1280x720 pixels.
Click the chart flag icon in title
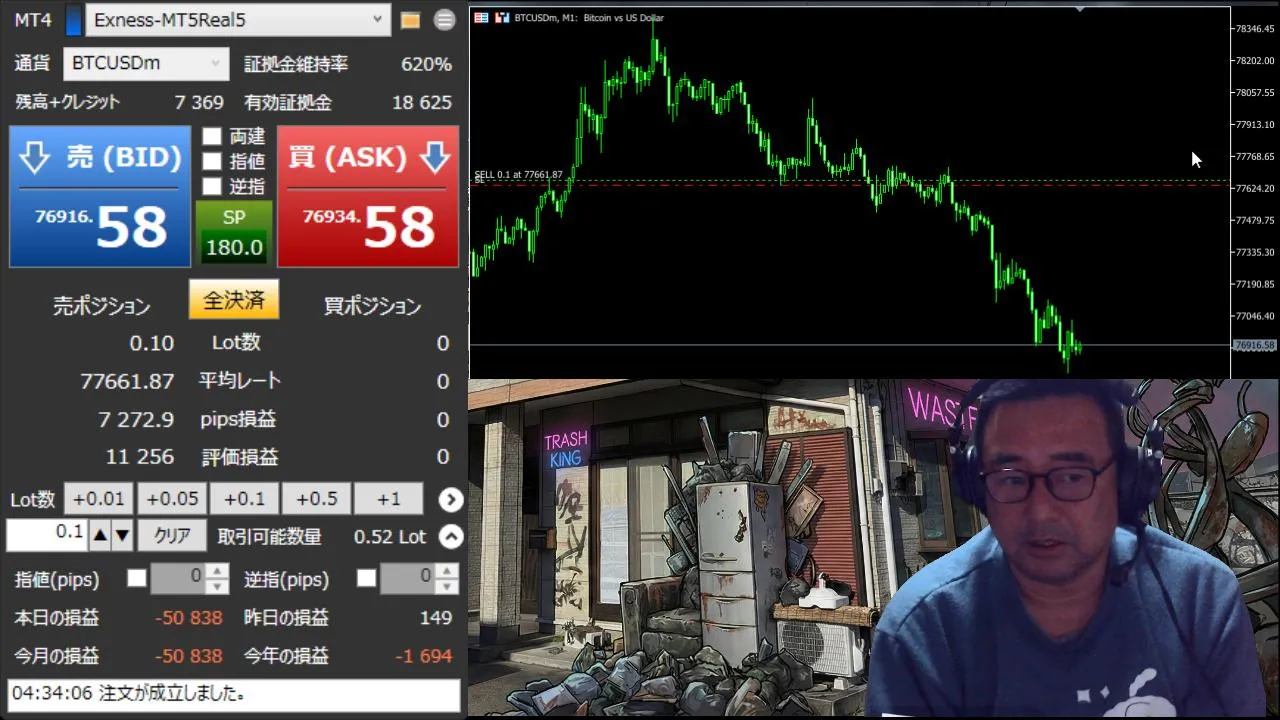tap(481, 18)
